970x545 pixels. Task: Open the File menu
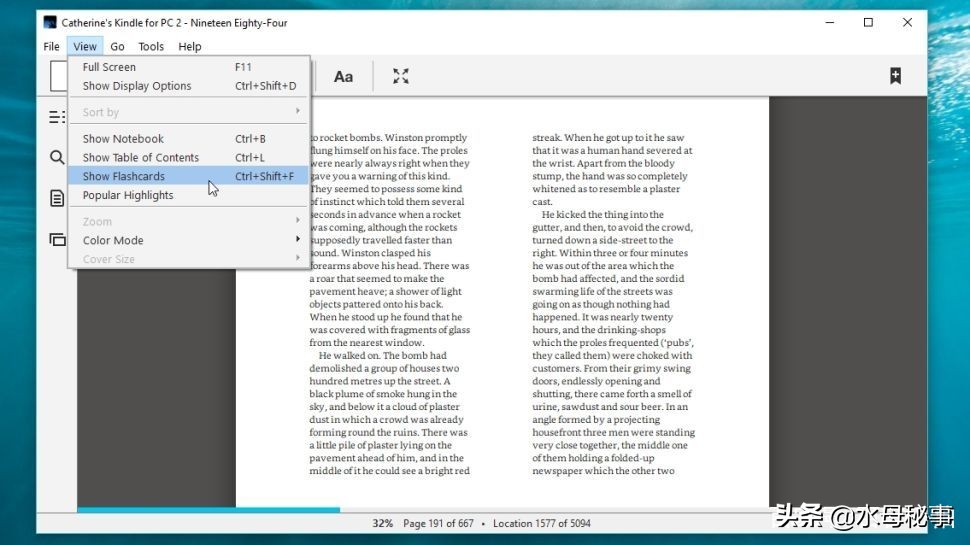coord(51,46)
